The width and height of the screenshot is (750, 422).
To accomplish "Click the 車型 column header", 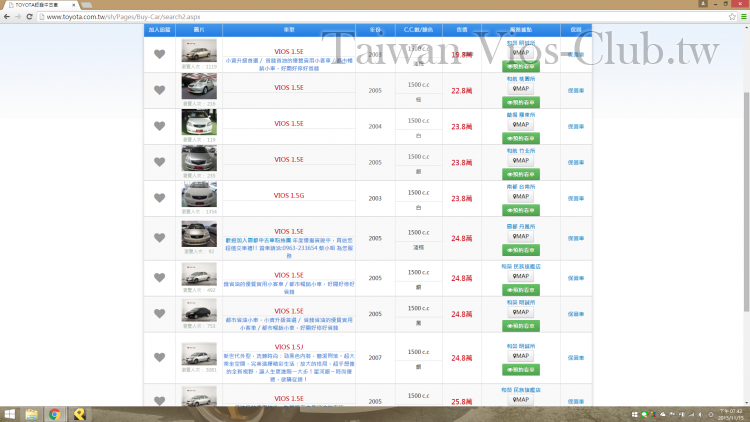I will click(289, 30).
